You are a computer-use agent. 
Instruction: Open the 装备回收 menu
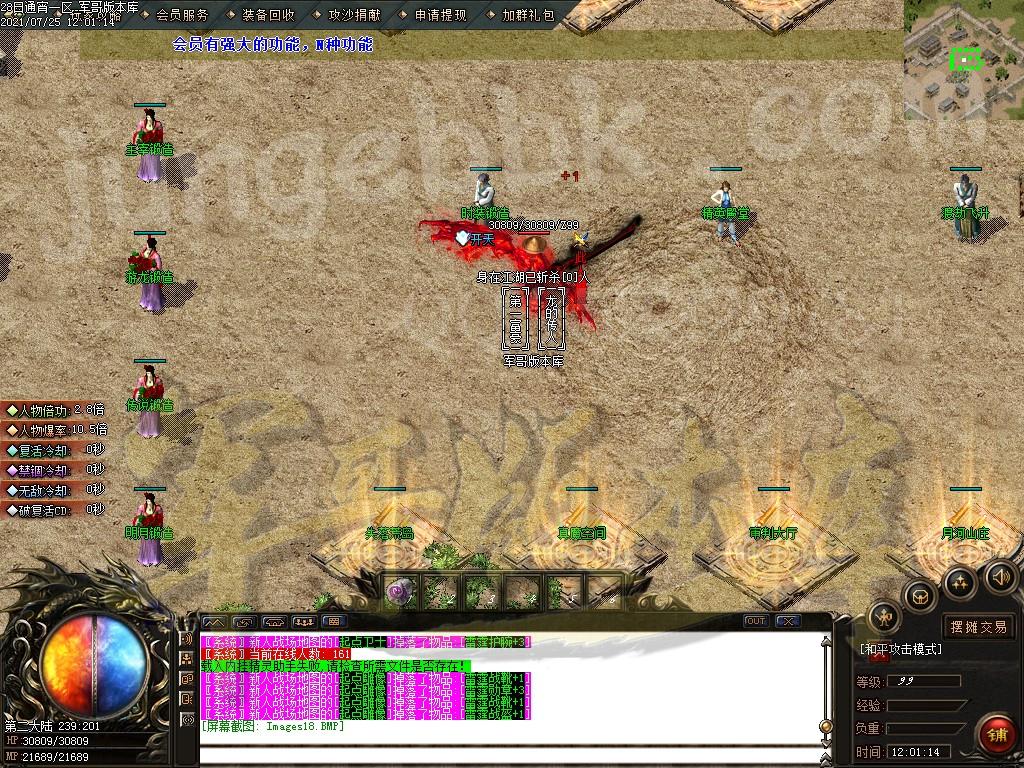(x=268, y=15)
